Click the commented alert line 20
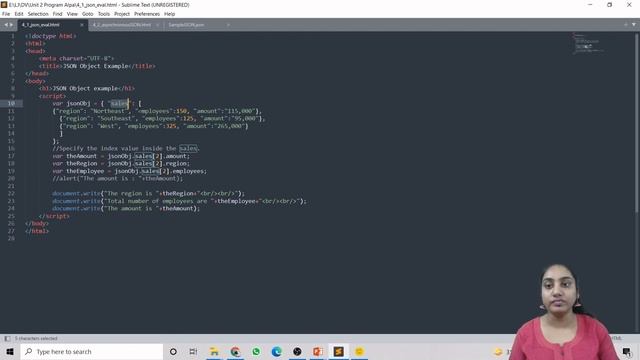The width and height of the screenshot is (640, 360). coord(118,178)
